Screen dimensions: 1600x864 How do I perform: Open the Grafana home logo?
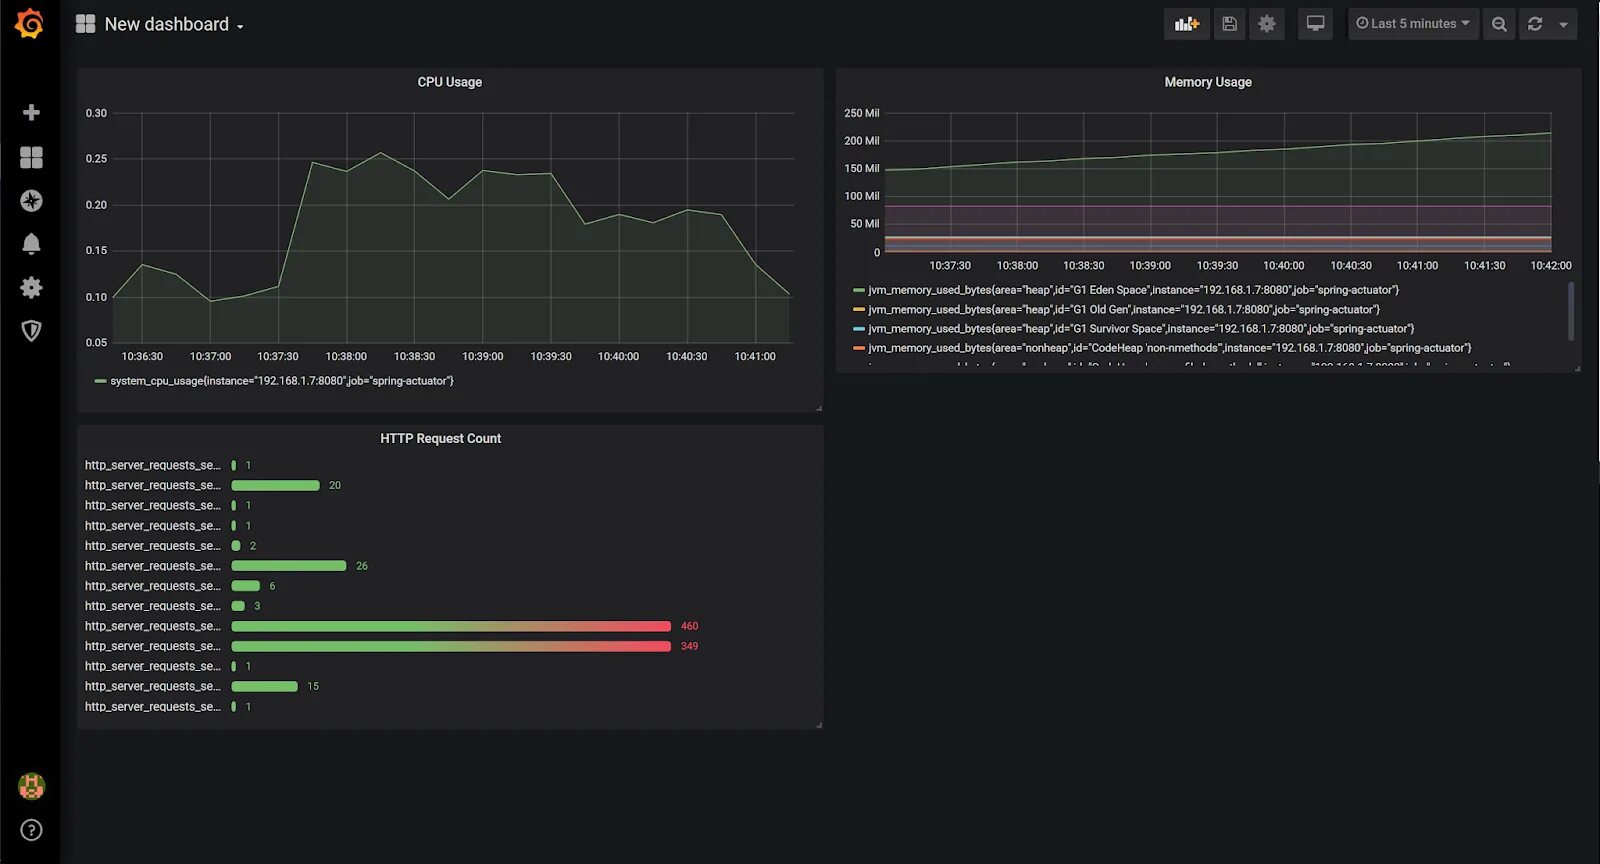(30, 24)
